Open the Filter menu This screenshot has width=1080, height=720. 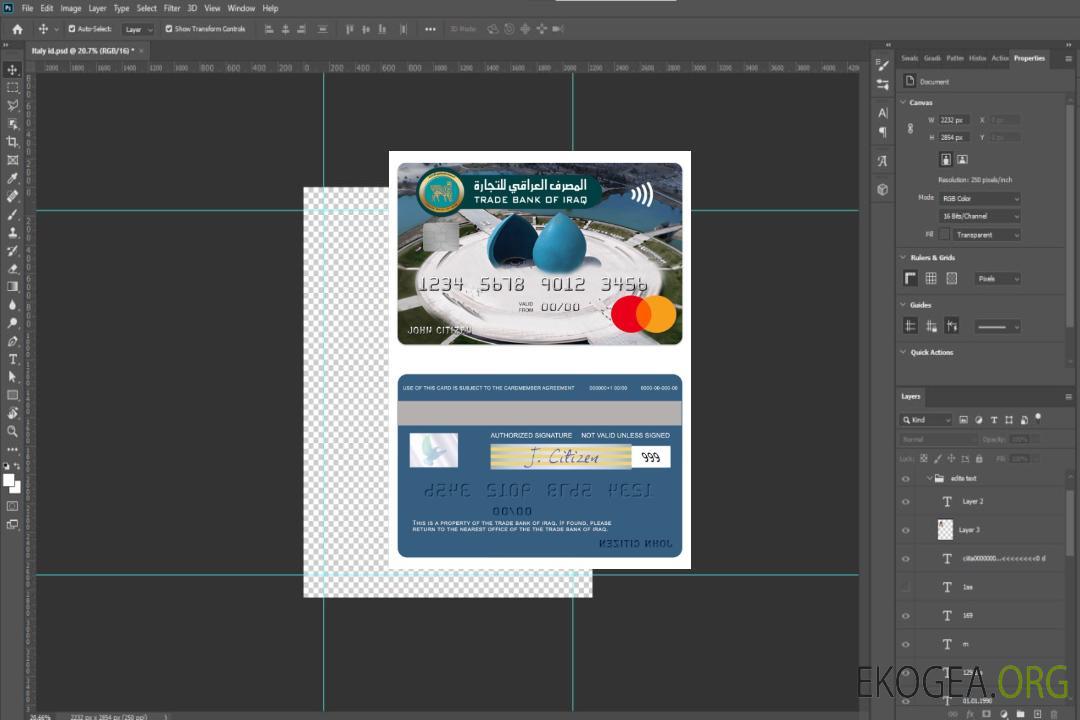click(172, 8)
